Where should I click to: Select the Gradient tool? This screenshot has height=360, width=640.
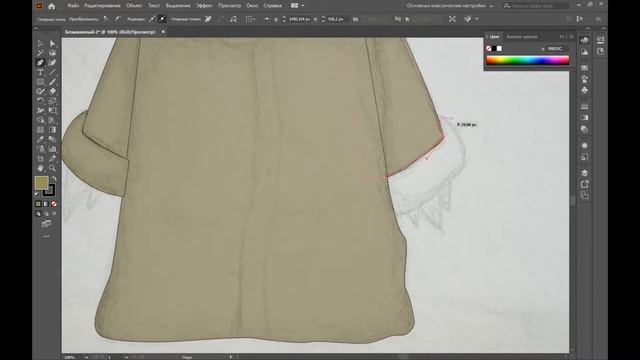52,130
